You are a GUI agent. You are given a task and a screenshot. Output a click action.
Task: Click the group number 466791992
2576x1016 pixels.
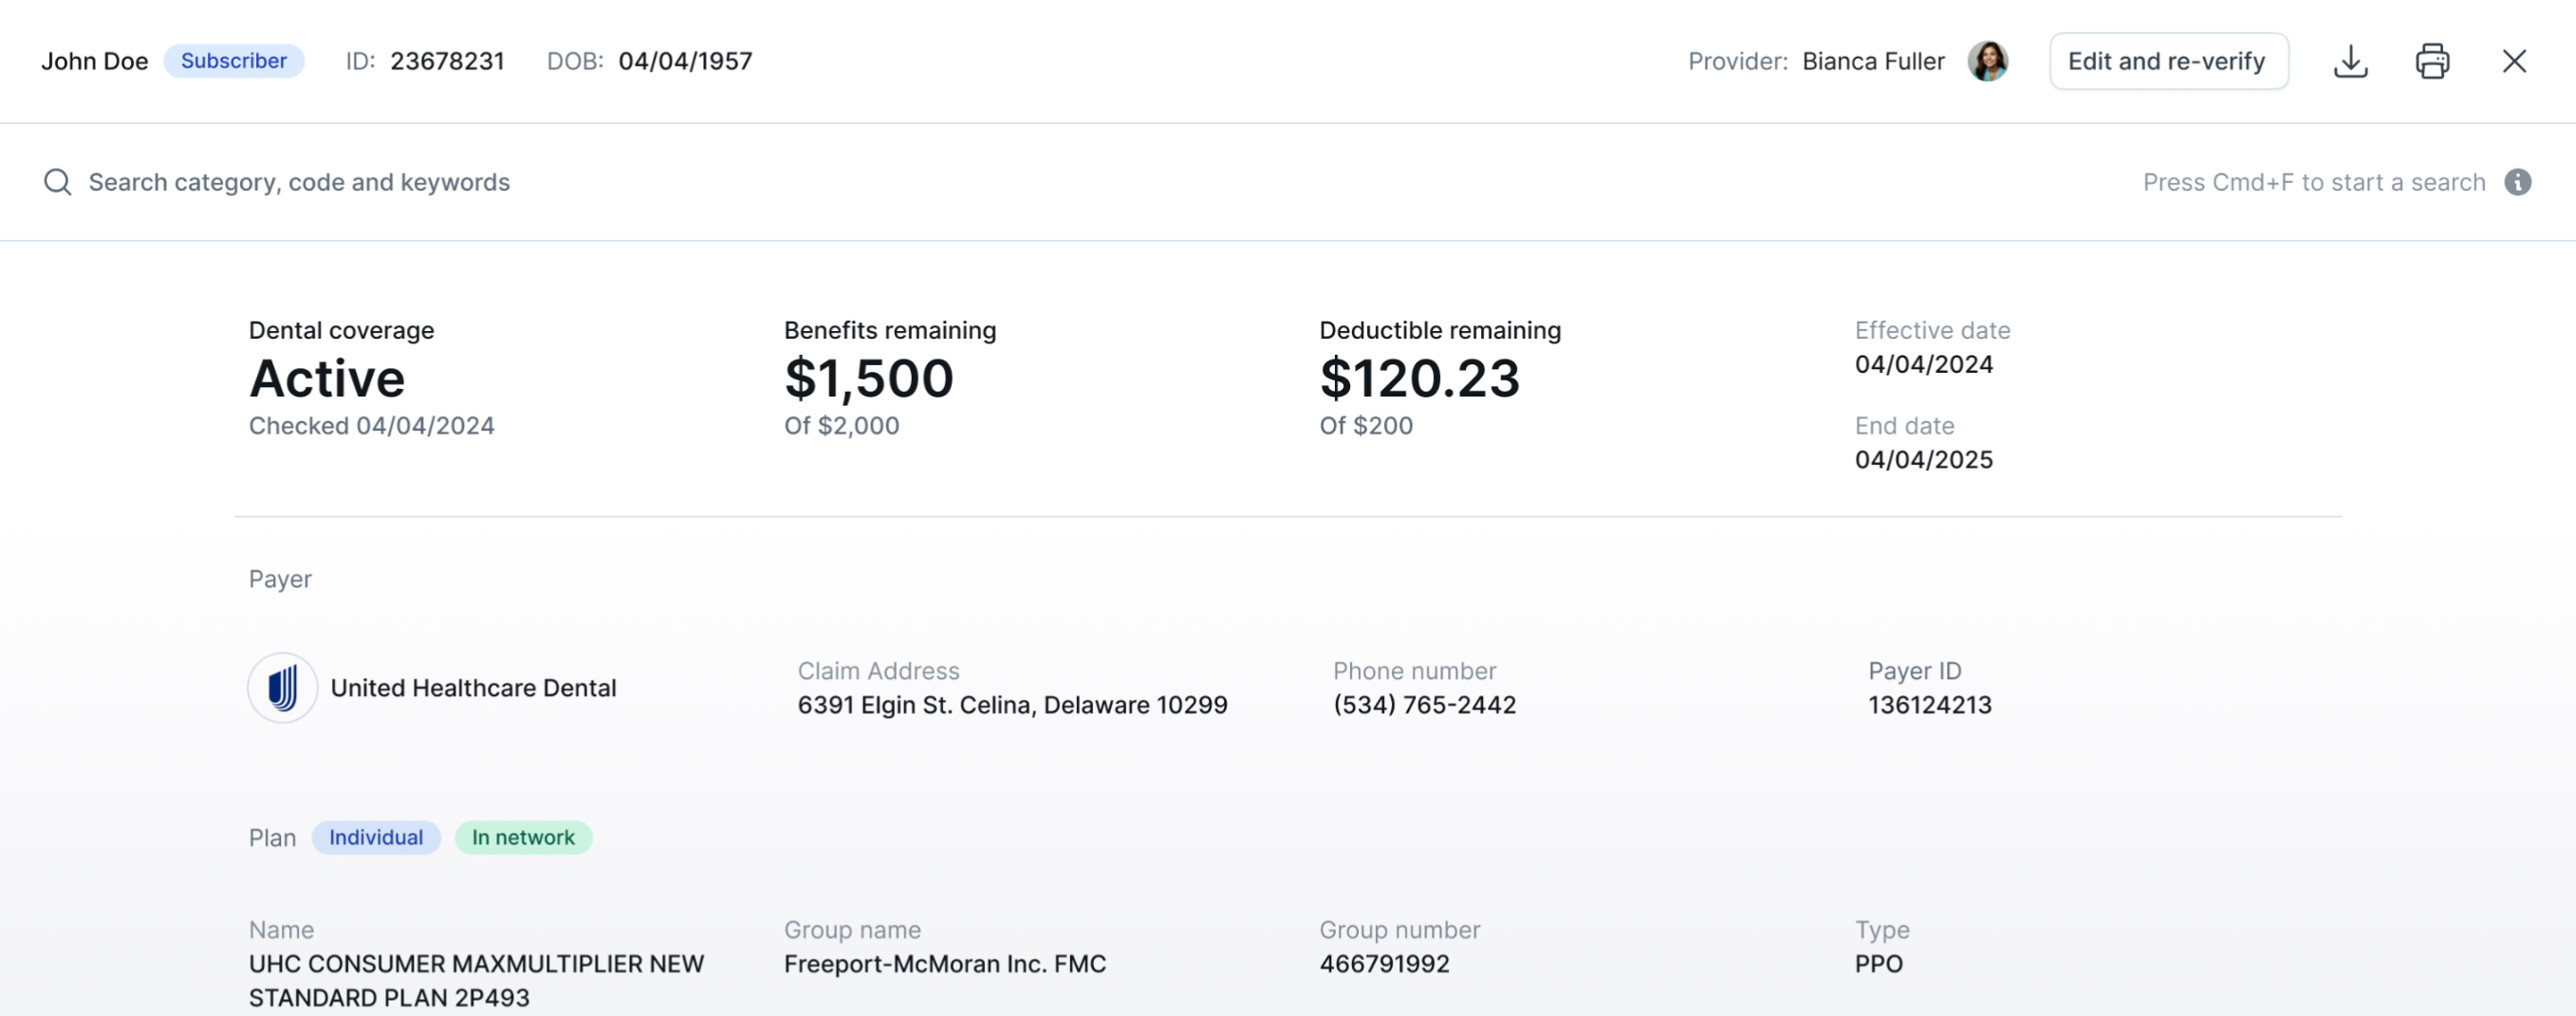[x=1384, y=964]
